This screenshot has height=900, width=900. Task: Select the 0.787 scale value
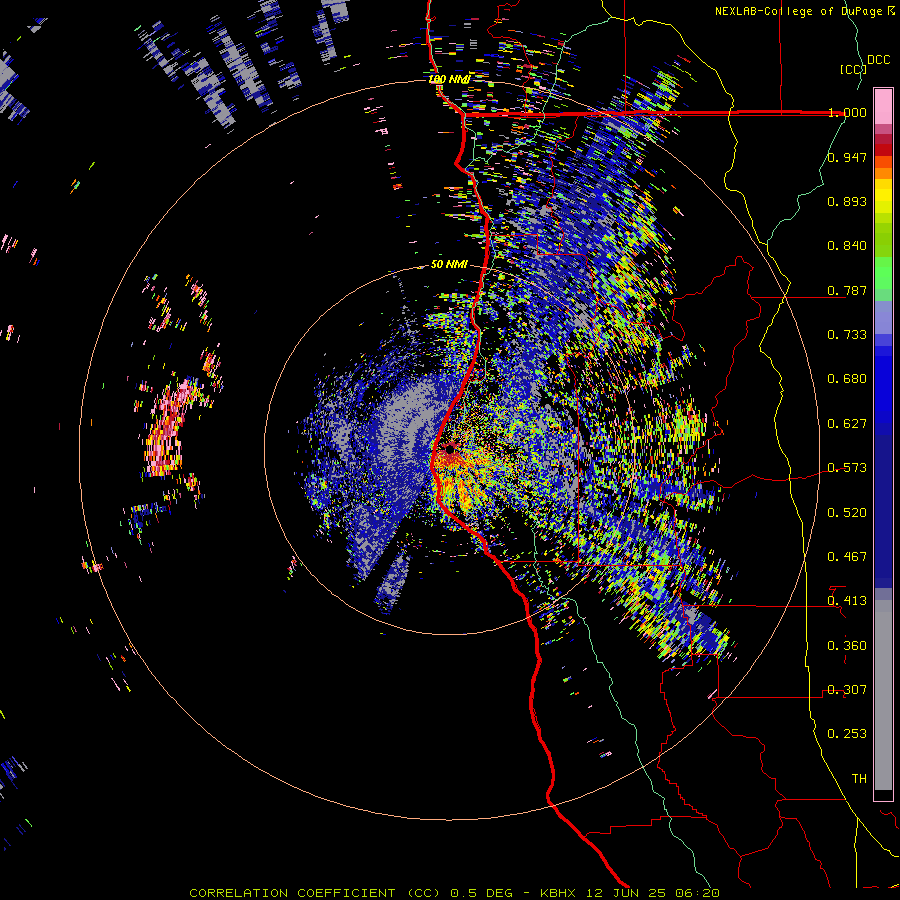tap(847, 290)
